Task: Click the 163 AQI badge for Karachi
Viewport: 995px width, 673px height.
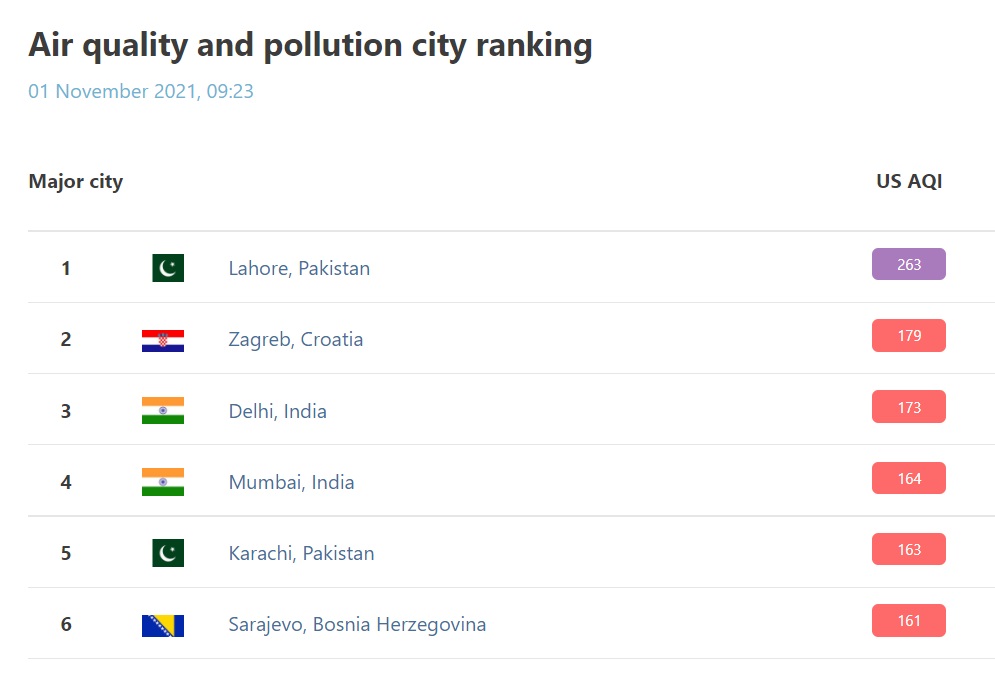Action: (x=908, y=549)
